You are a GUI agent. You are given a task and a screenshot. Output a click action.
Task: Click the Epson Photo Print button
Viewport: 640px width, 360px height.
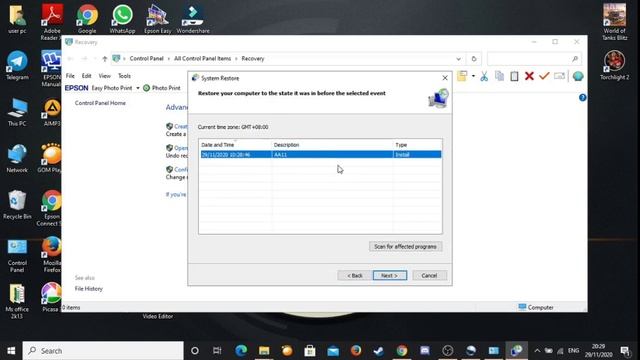[x=162, y=88]
